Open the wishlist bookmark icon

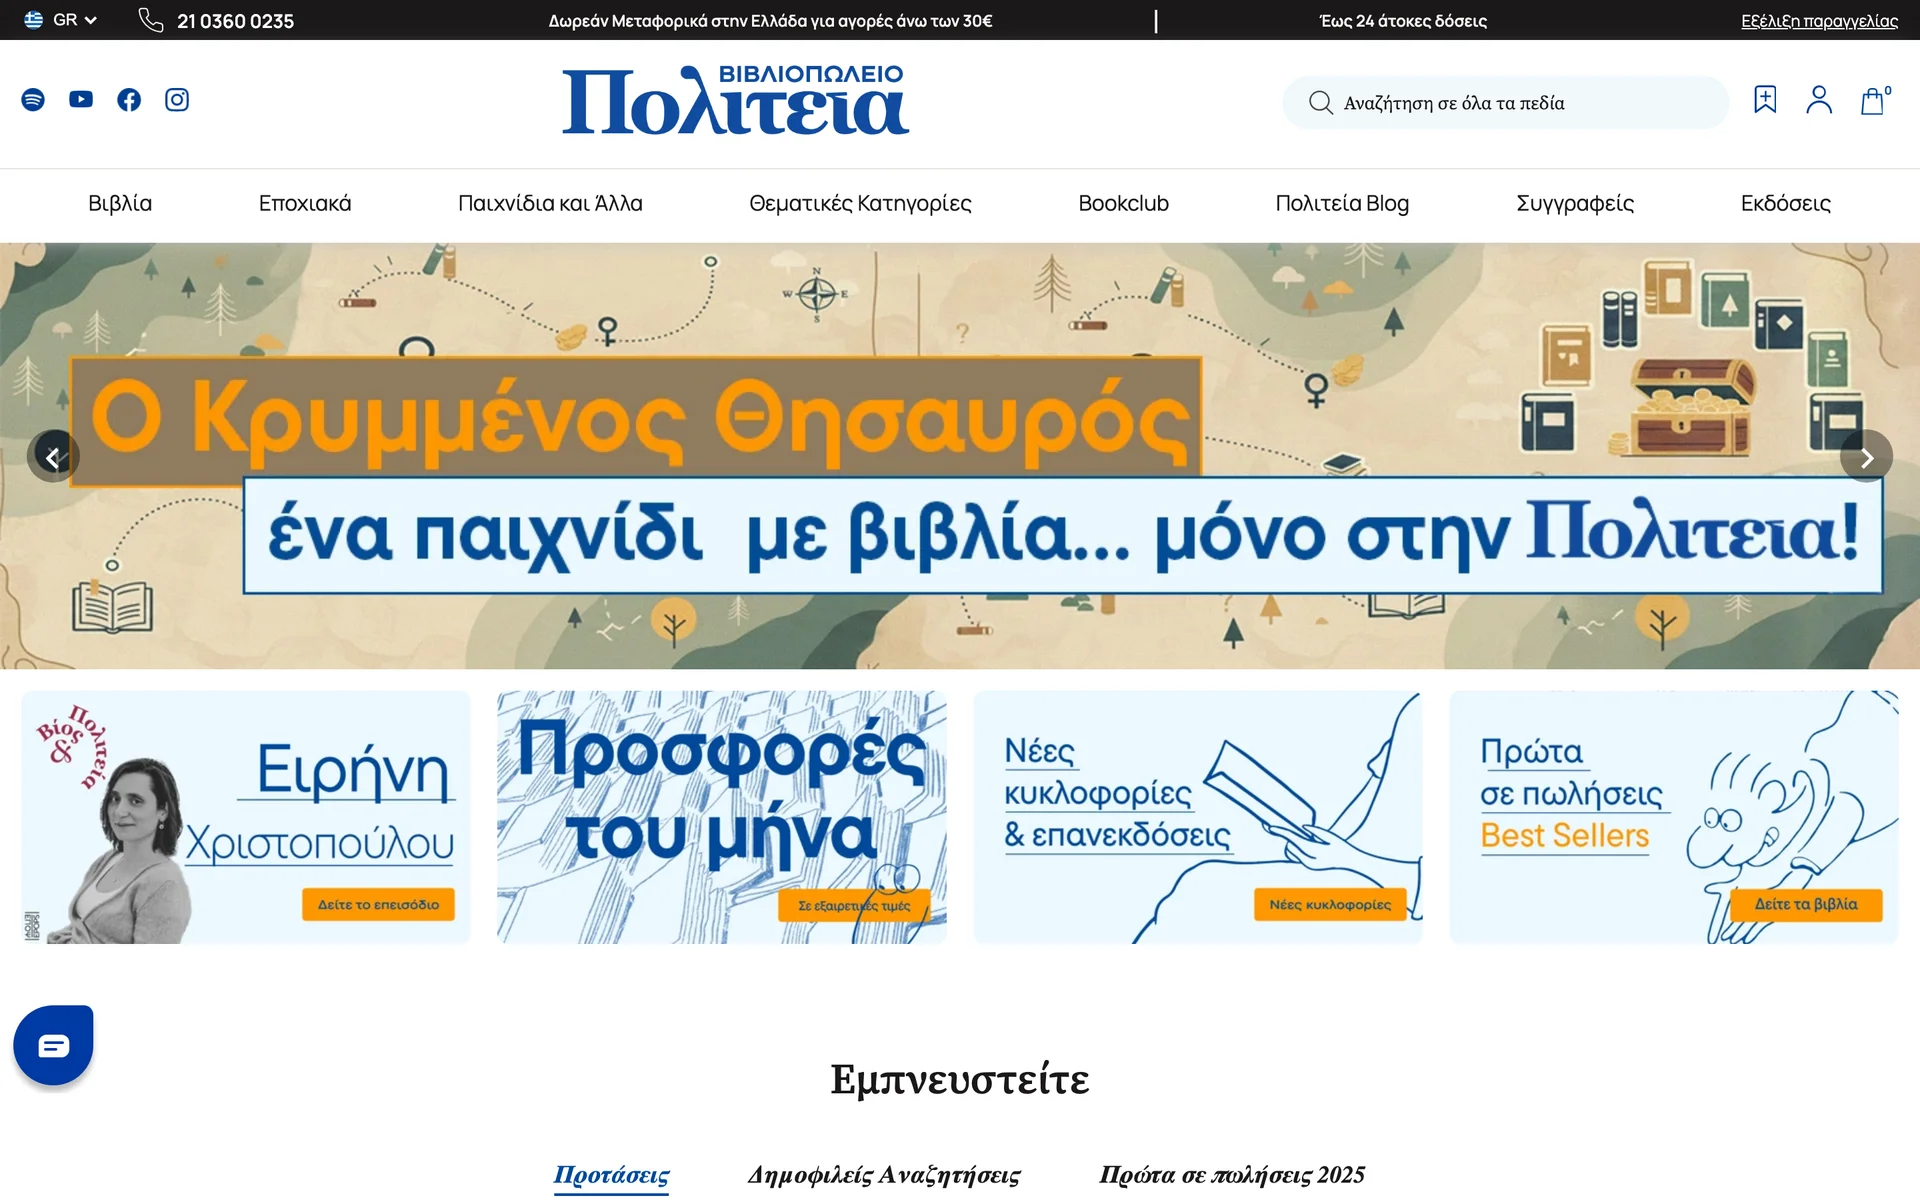[1764, 100]
